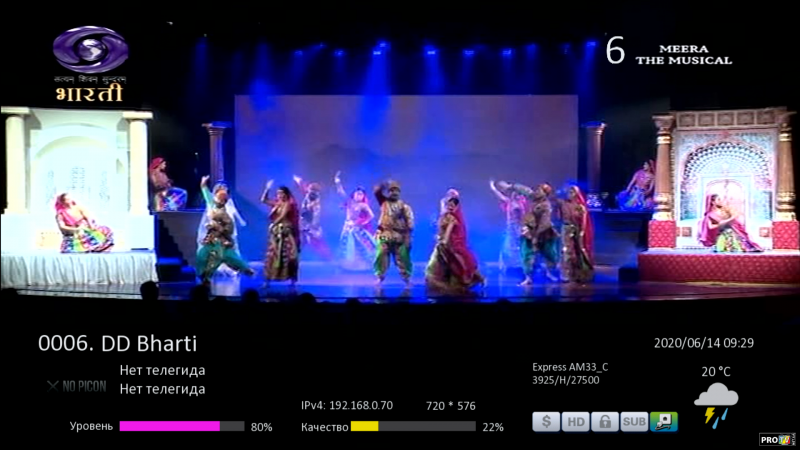Click the second 'Нет телегида' program line
The image size is (800, 450).
click(162, 389)
